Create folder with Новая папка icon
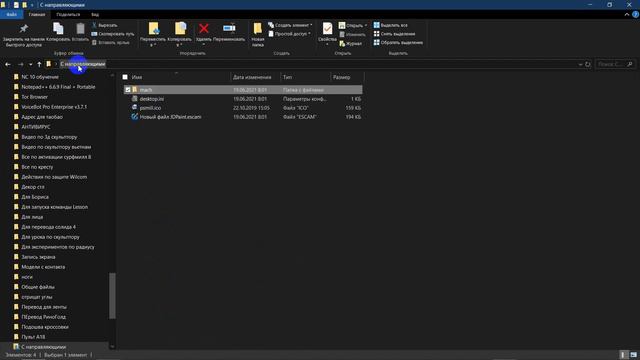Image resolution: width=640 pixels, height=360 pixels. pos(258,29)
